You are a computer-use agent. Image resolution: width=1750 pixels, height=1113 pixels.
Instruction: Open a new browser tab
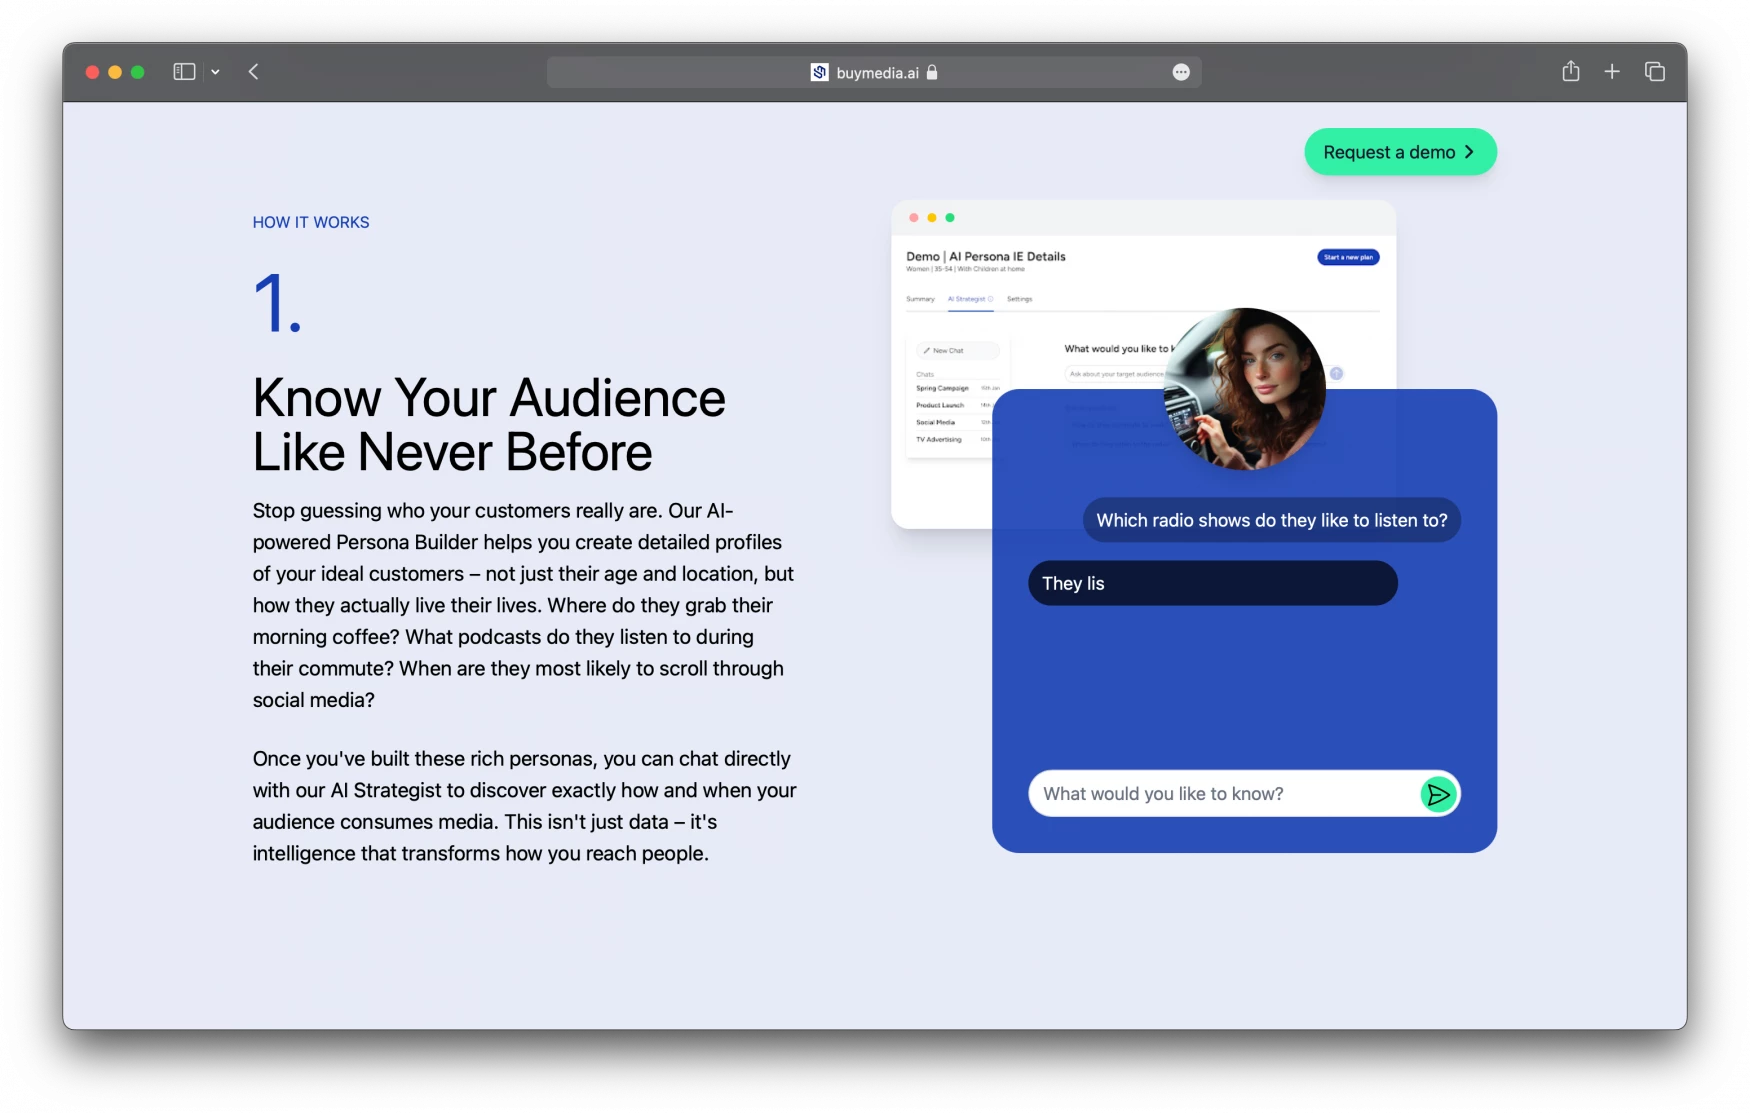coord(1612,72)
